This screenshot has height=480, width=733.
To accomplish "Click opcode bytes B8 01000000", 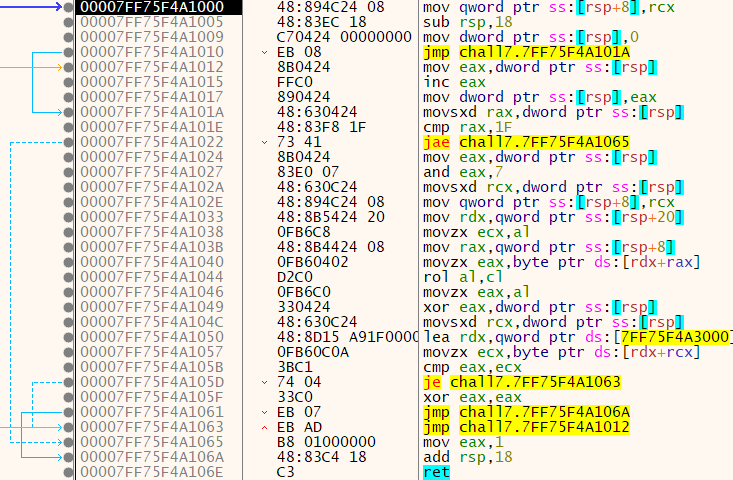I will 326,442.
